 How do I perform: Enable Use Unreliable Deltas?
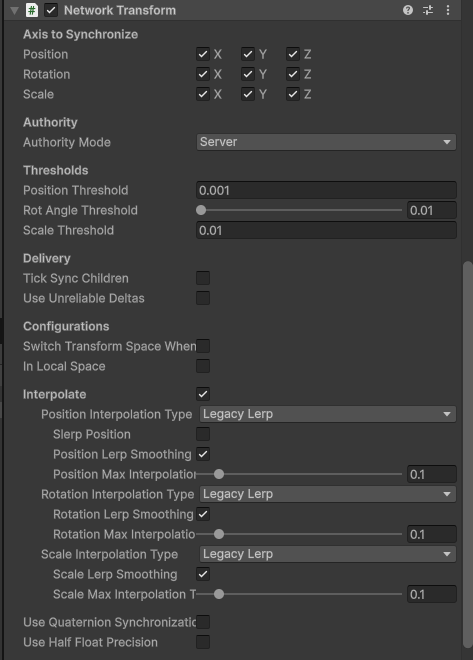(203, 298)
